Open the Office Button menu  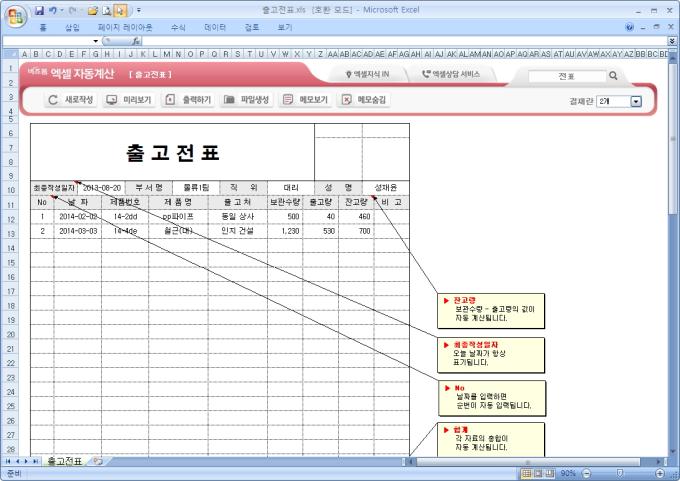[x=16, y=17]
